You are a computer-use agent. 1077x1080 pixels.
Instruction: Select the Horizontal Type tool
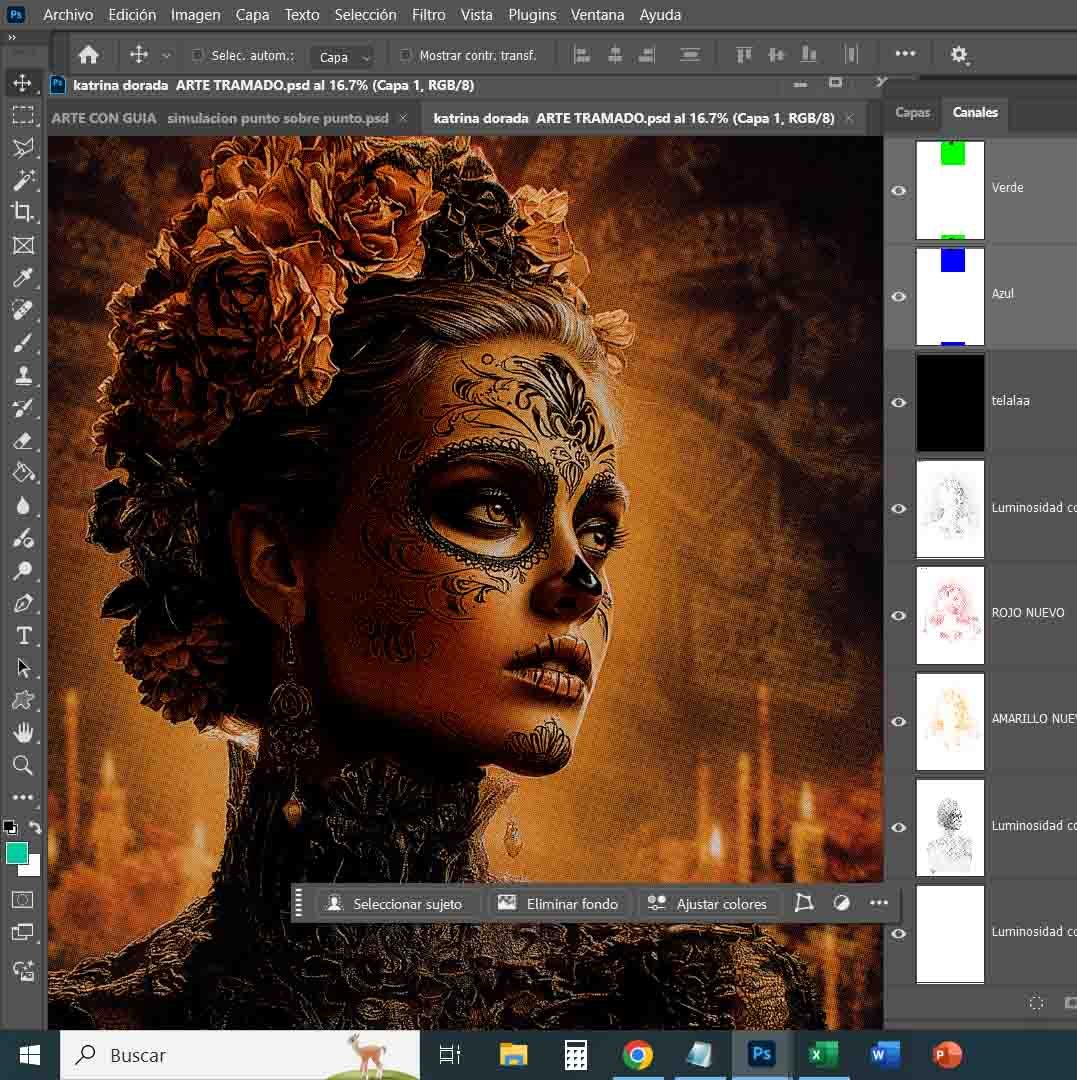pyautogui.click(x=23, y=636)
